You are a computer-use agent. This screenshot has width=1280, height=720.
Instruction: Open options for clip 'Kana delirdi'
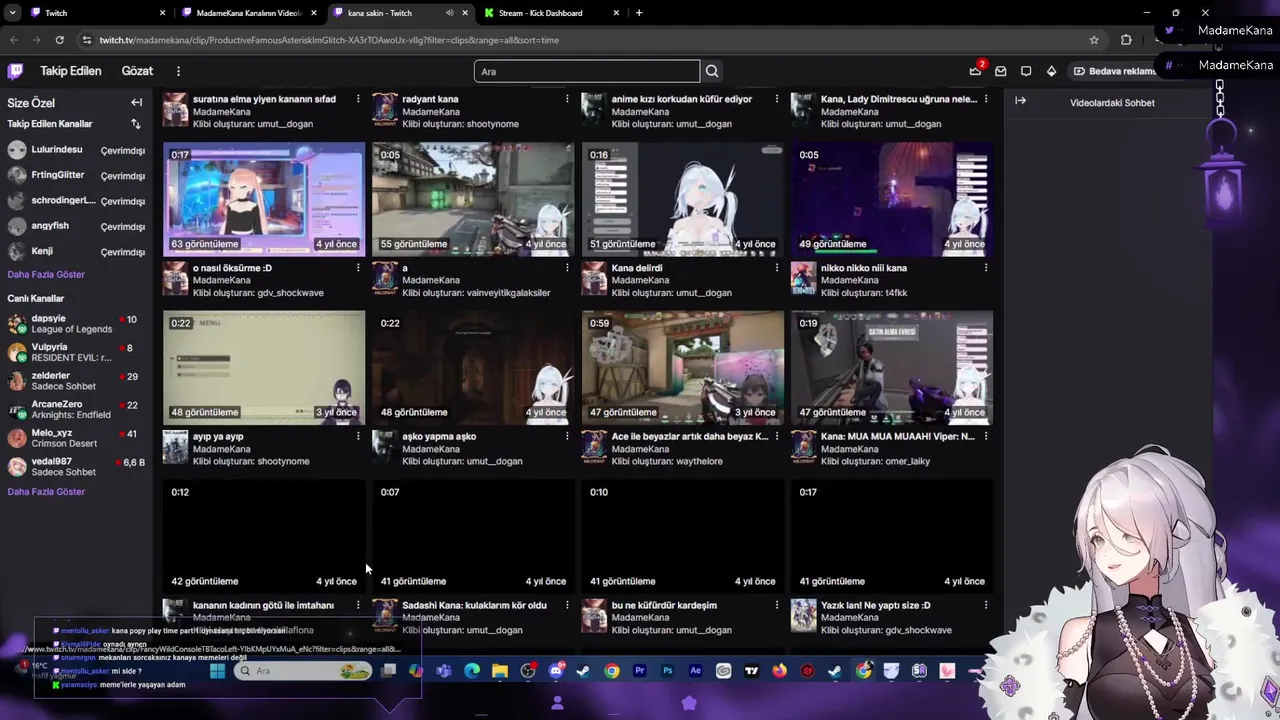tap(776, 268)
